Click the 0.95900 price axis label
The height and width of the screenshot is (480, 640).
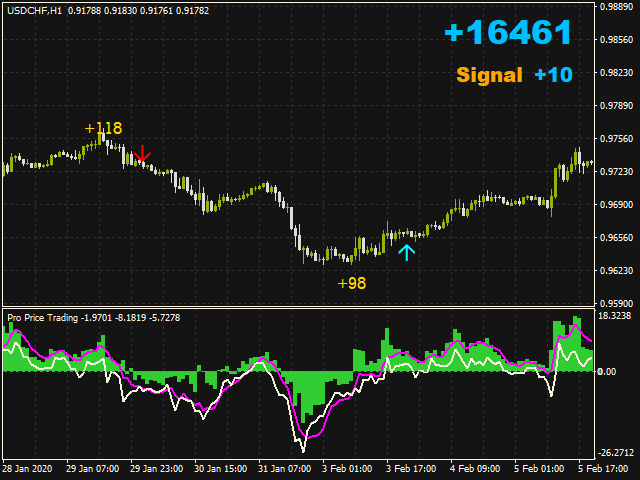pyautogui.click(x=616, y=304)
